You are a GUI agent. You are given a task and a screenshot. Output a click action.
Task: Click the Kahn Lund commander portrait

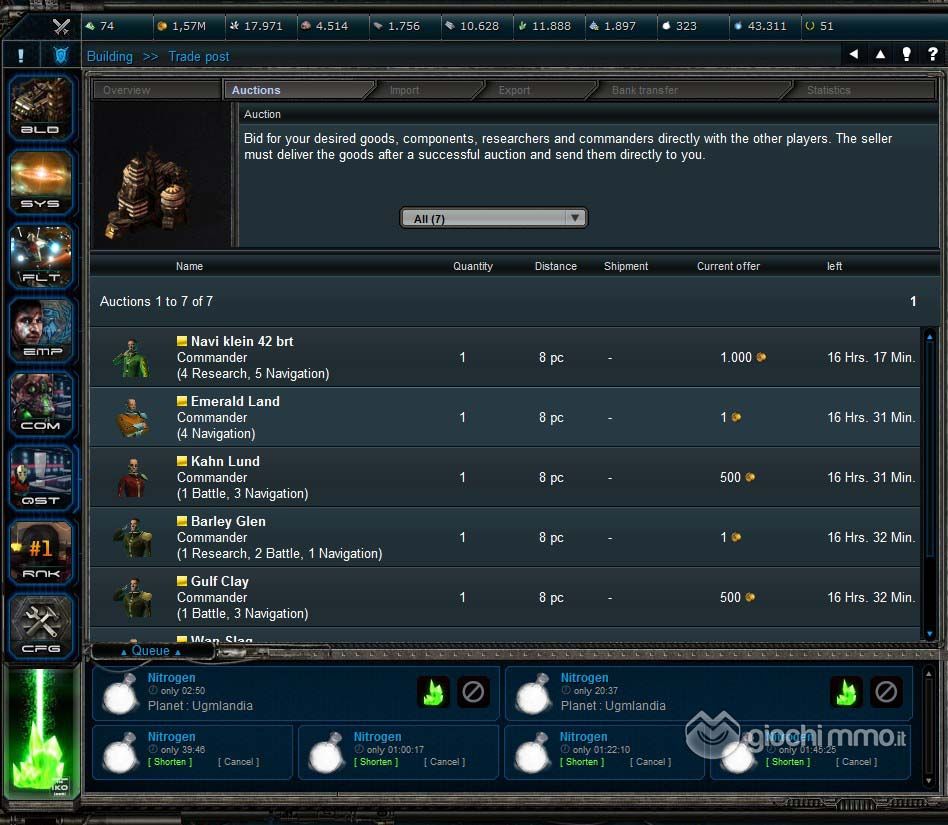click(132, 477)
